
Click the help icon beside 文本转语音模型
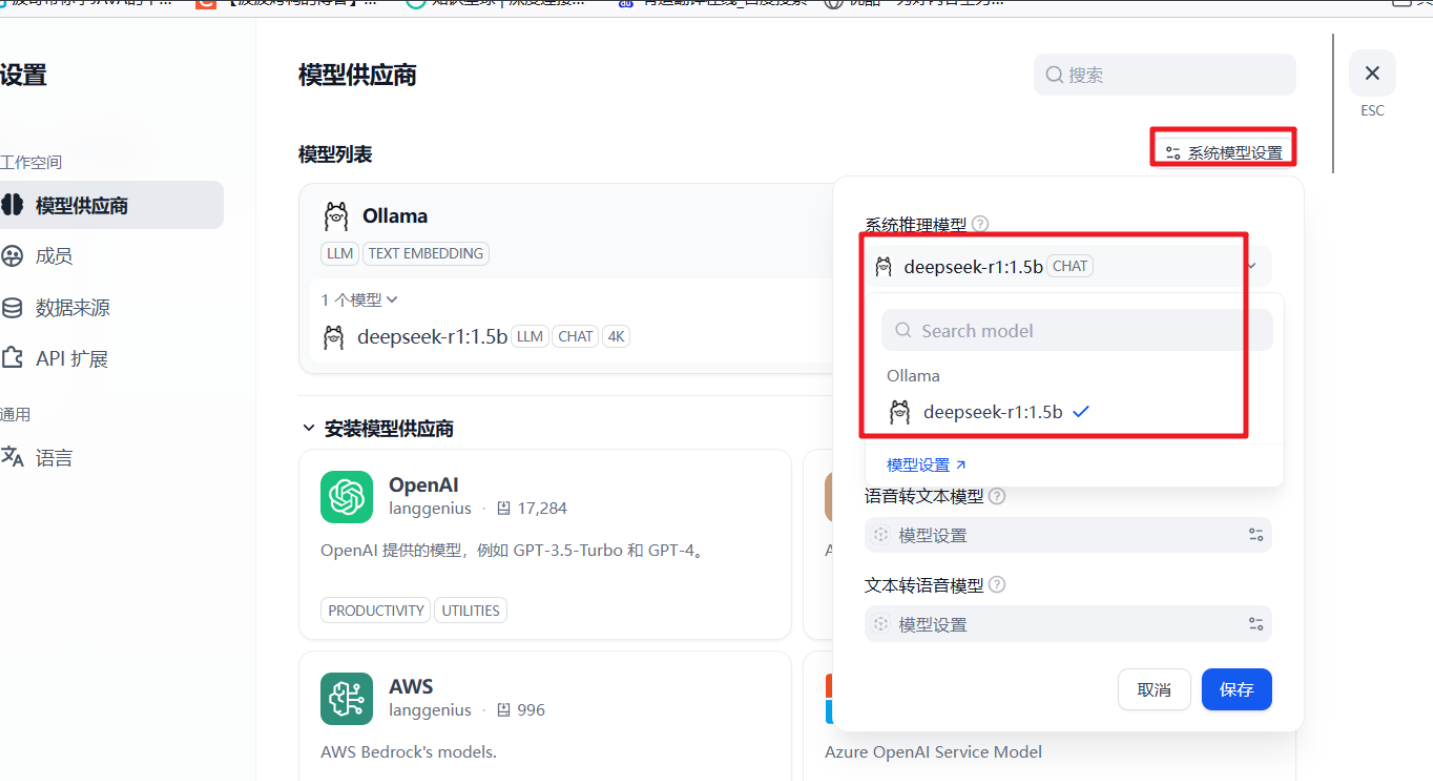coord(997,585)
